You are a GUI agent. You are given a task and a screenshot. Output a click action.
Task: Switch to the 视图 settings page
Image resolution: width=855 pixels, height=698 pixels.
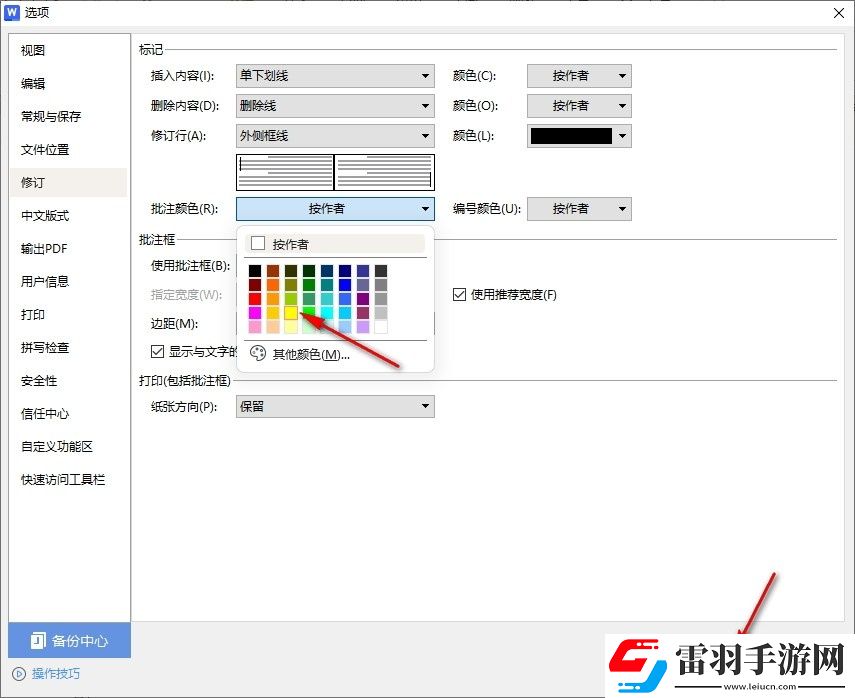tap(31, 49)
